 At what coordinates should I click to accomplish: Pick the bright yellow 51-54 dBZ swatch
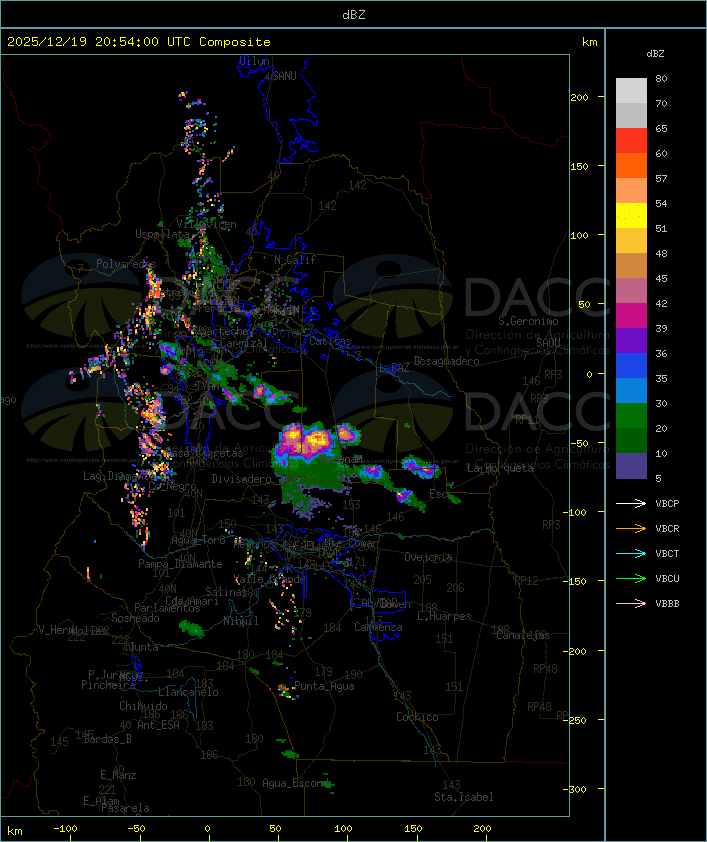coord(631,215)
